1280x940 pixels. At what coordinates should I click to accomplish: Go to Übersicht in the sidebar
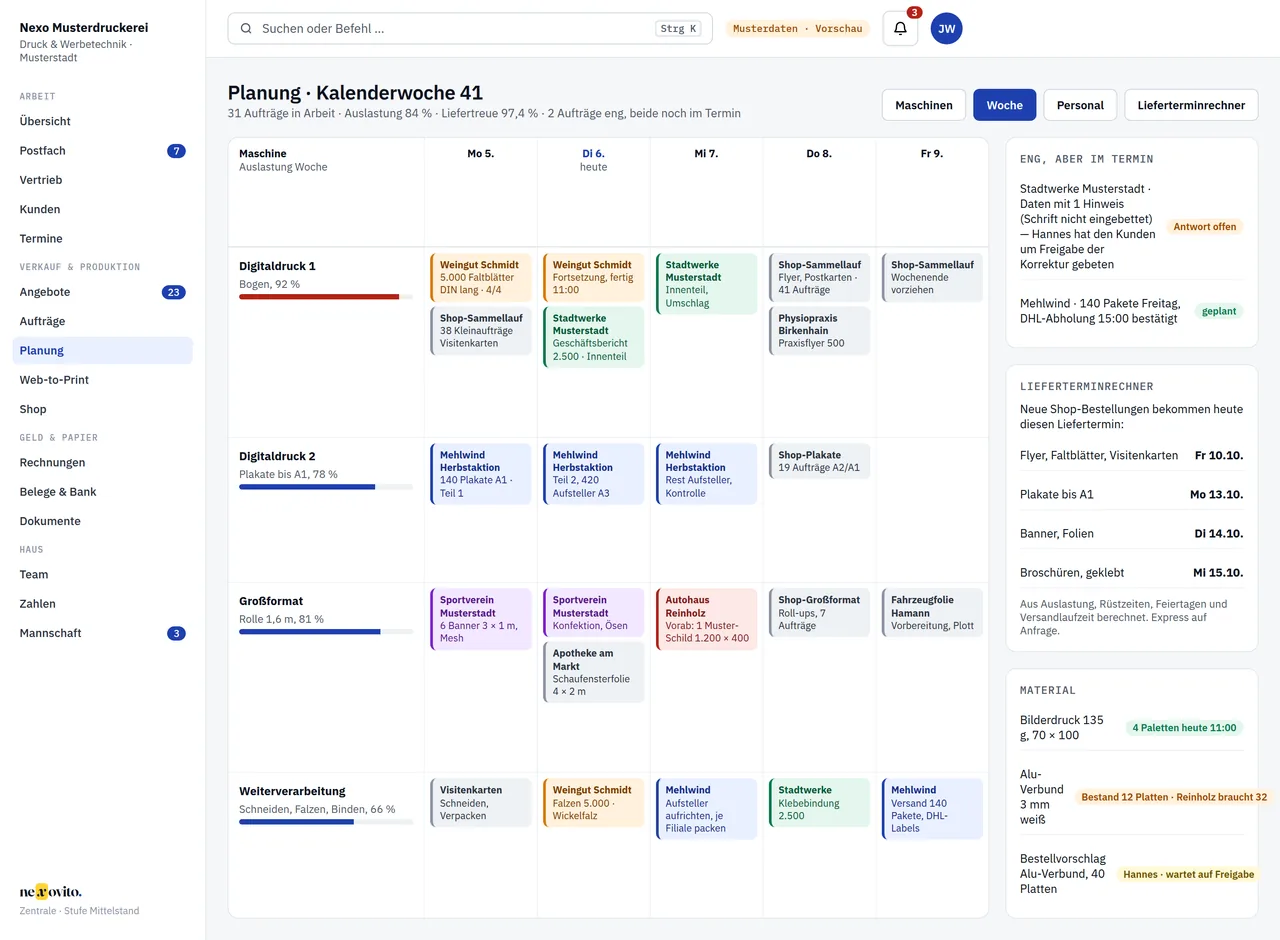pos(102,121)
